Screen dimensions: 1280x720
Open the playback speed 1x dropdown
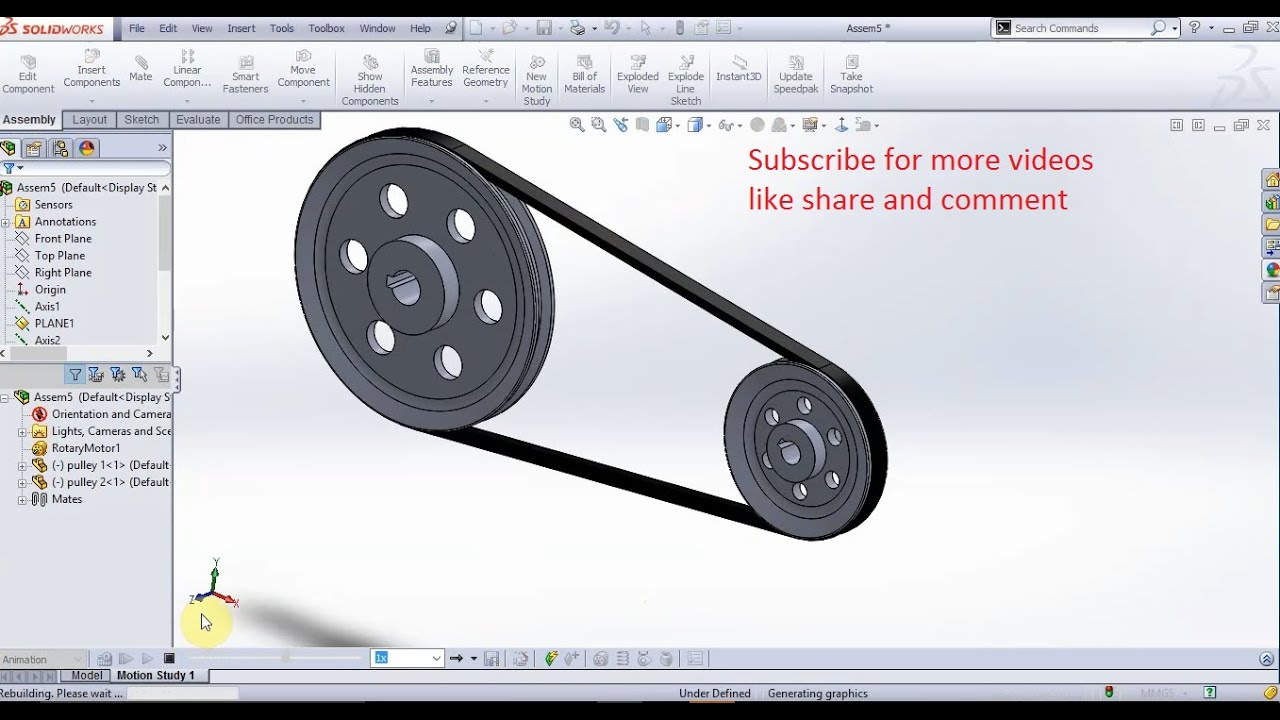[x=437, y=658]
